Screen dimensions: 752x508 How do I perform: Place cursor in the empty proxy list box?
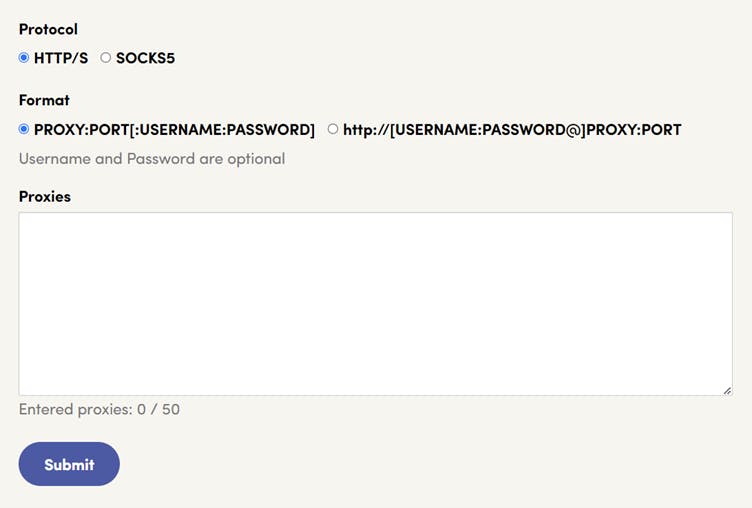pyautogui.click(x=375, y=303)
